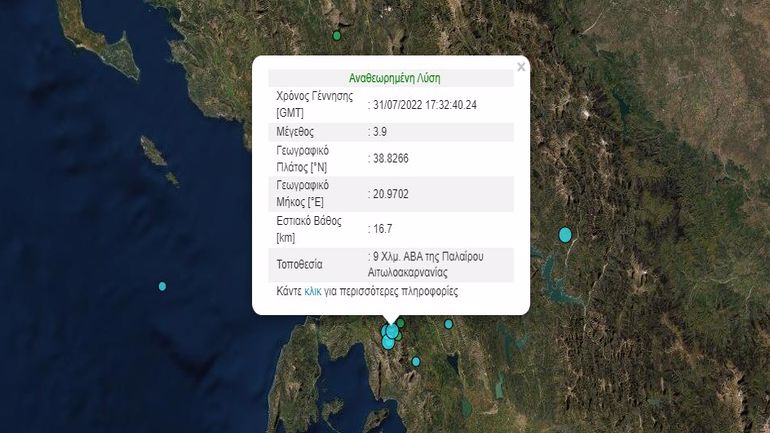
Task: Click the 'Μέγεθος' row label
Action: pyautogui.click(x=298, y=132)
